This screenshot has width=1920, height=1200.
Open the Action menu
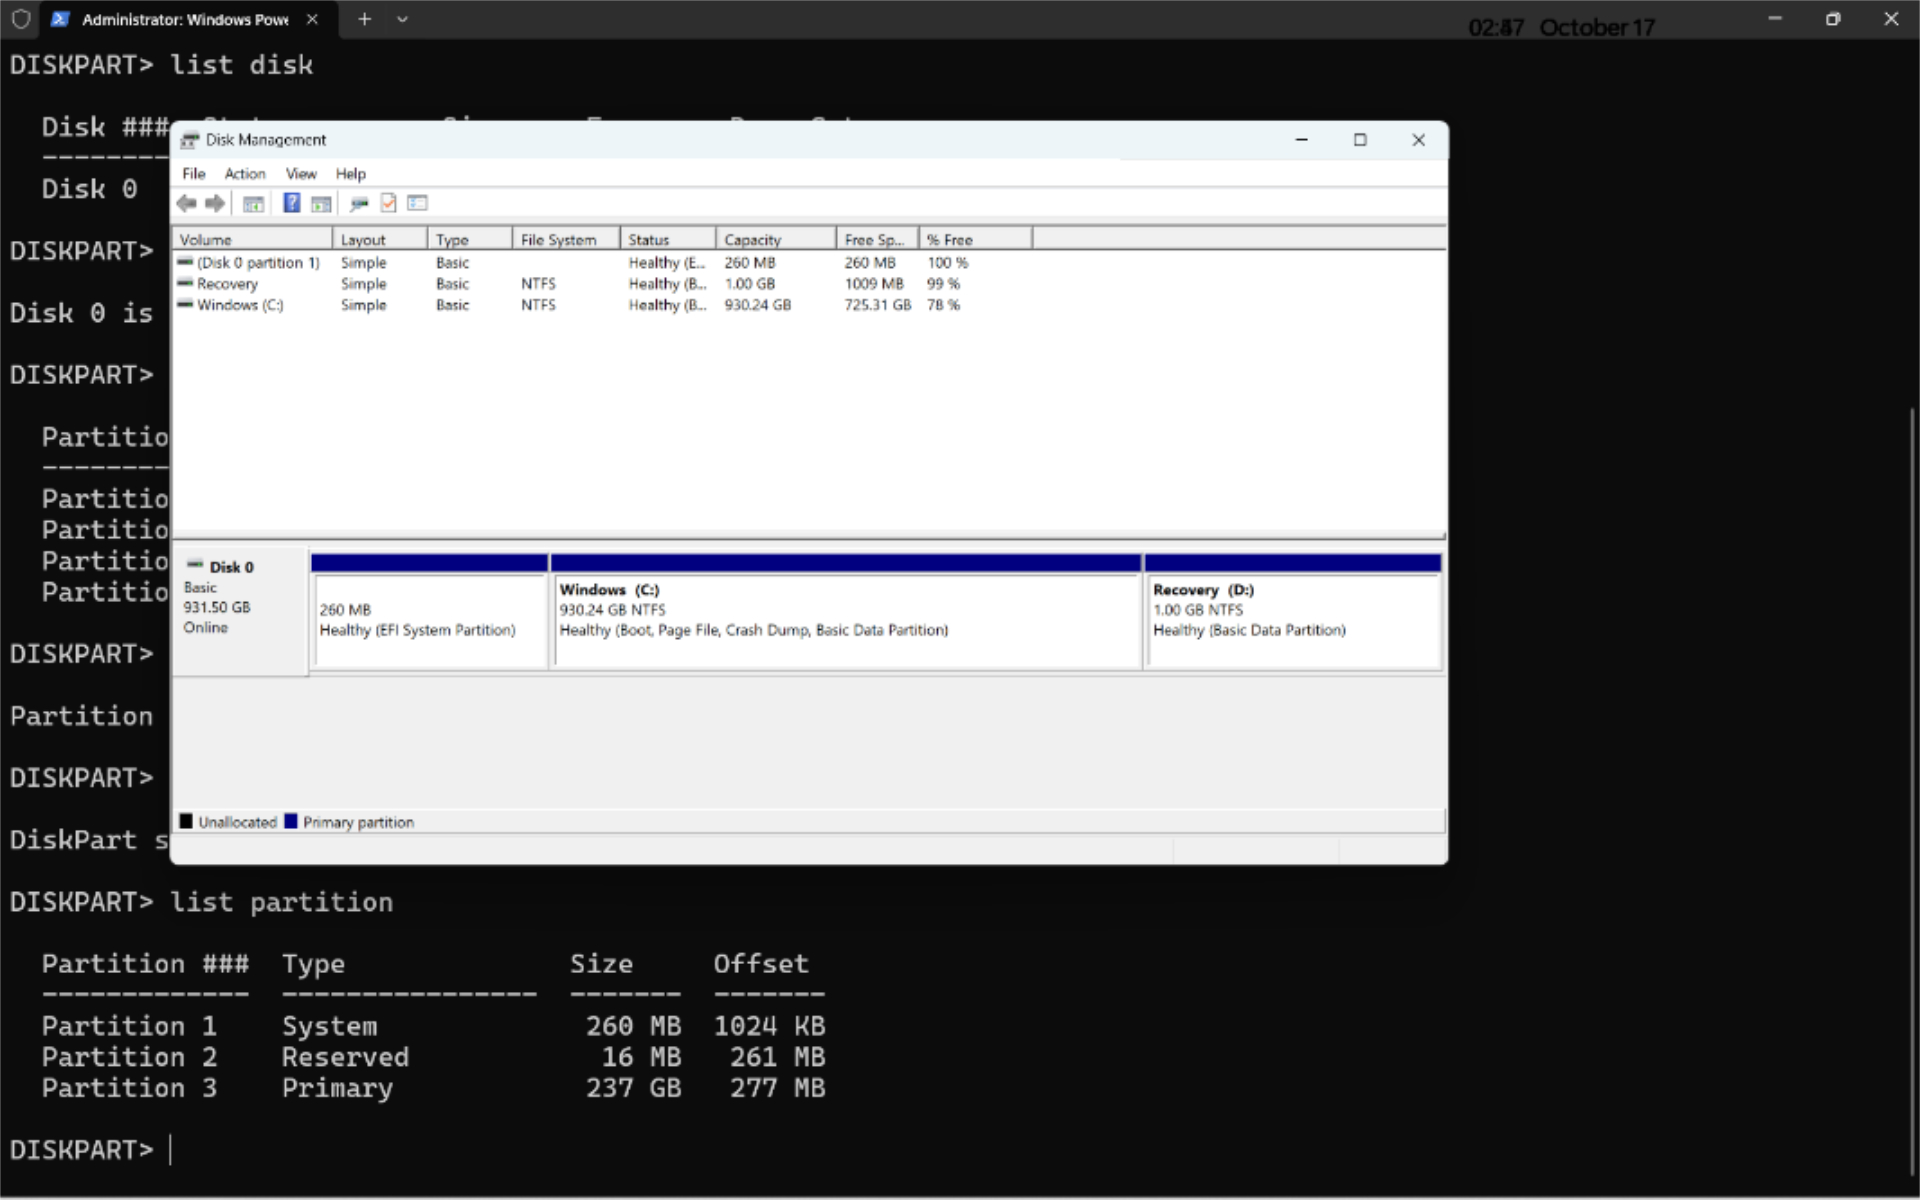click(x=245, y=174)
